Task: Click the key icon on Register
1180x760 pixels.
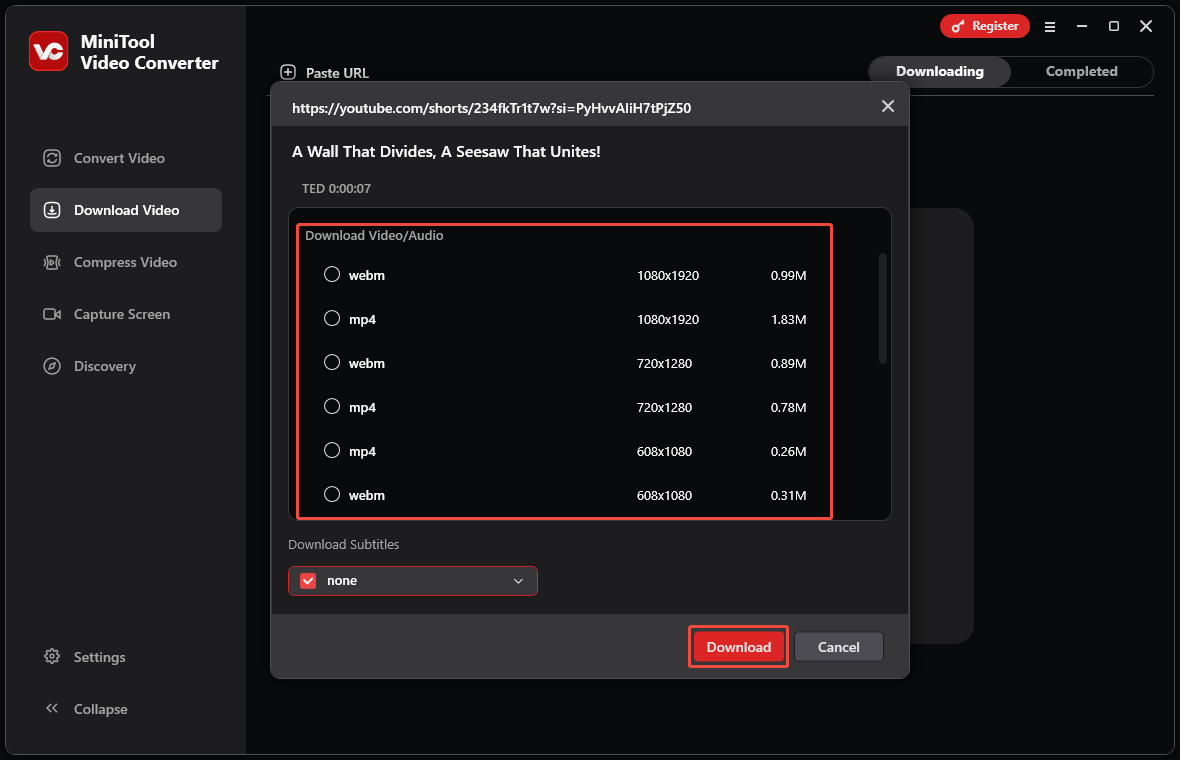Action: [957, 26]
